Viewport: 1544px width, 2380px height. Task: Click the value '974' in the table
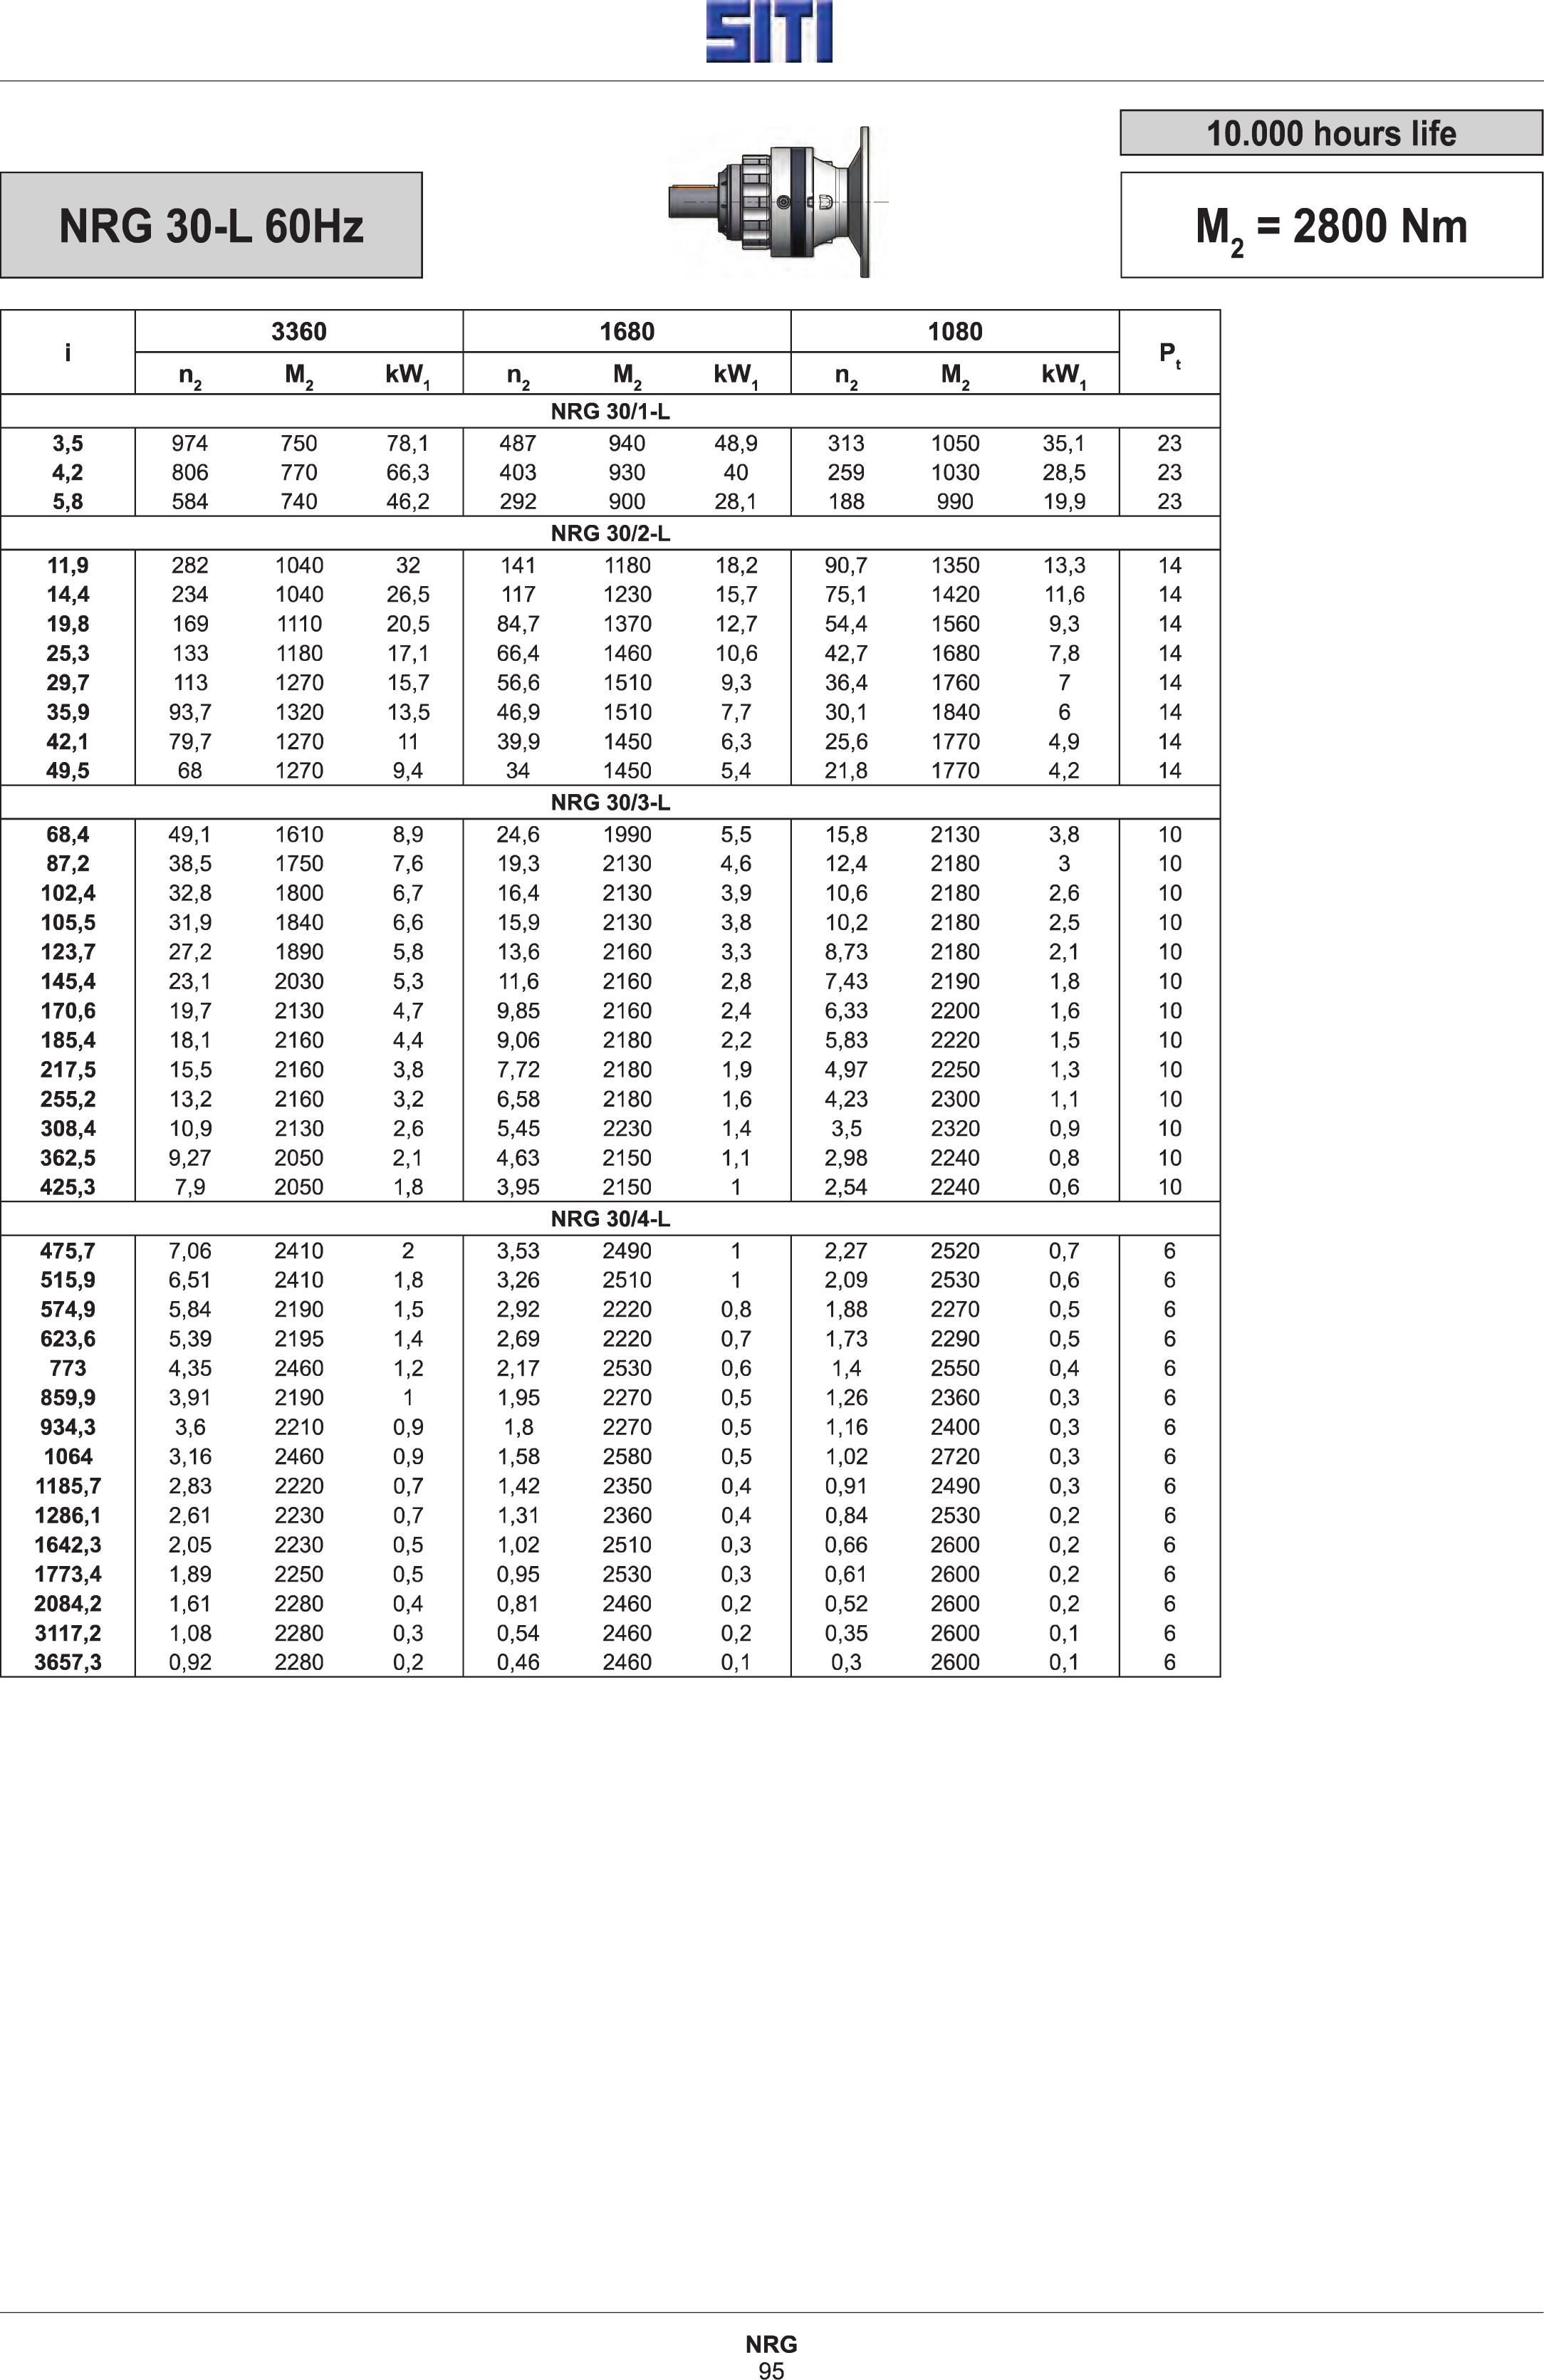190,444
